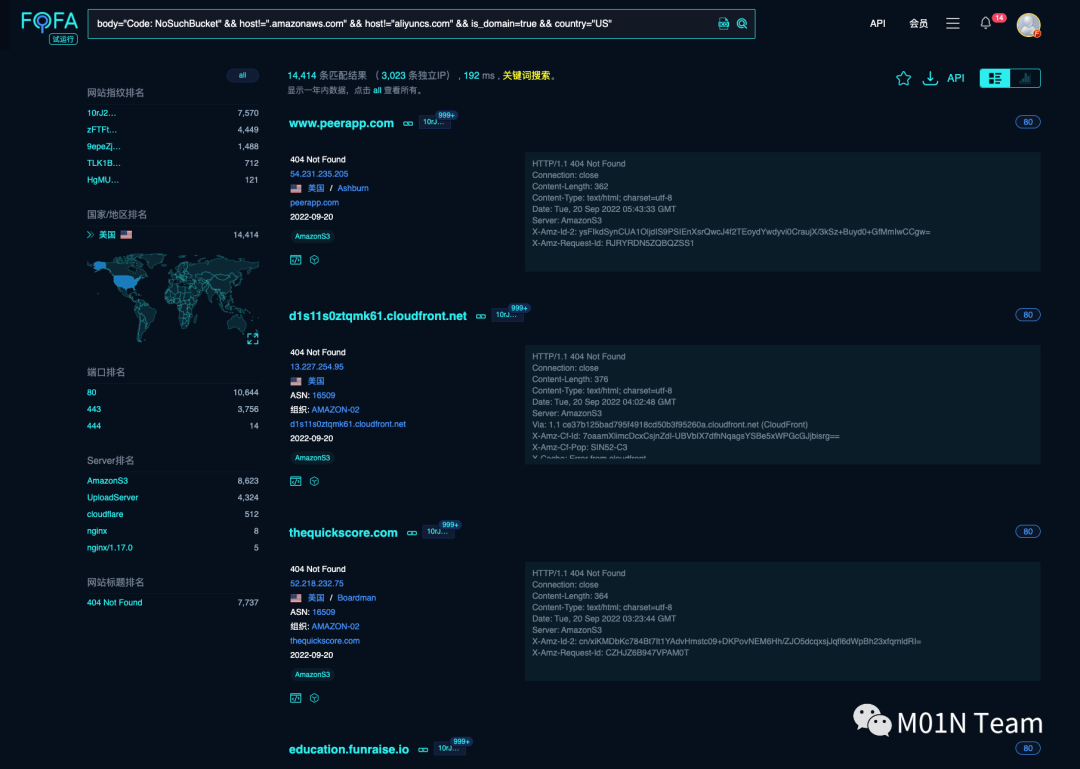
Task: Filter by port 444 in sidebar
Action: 94,426
